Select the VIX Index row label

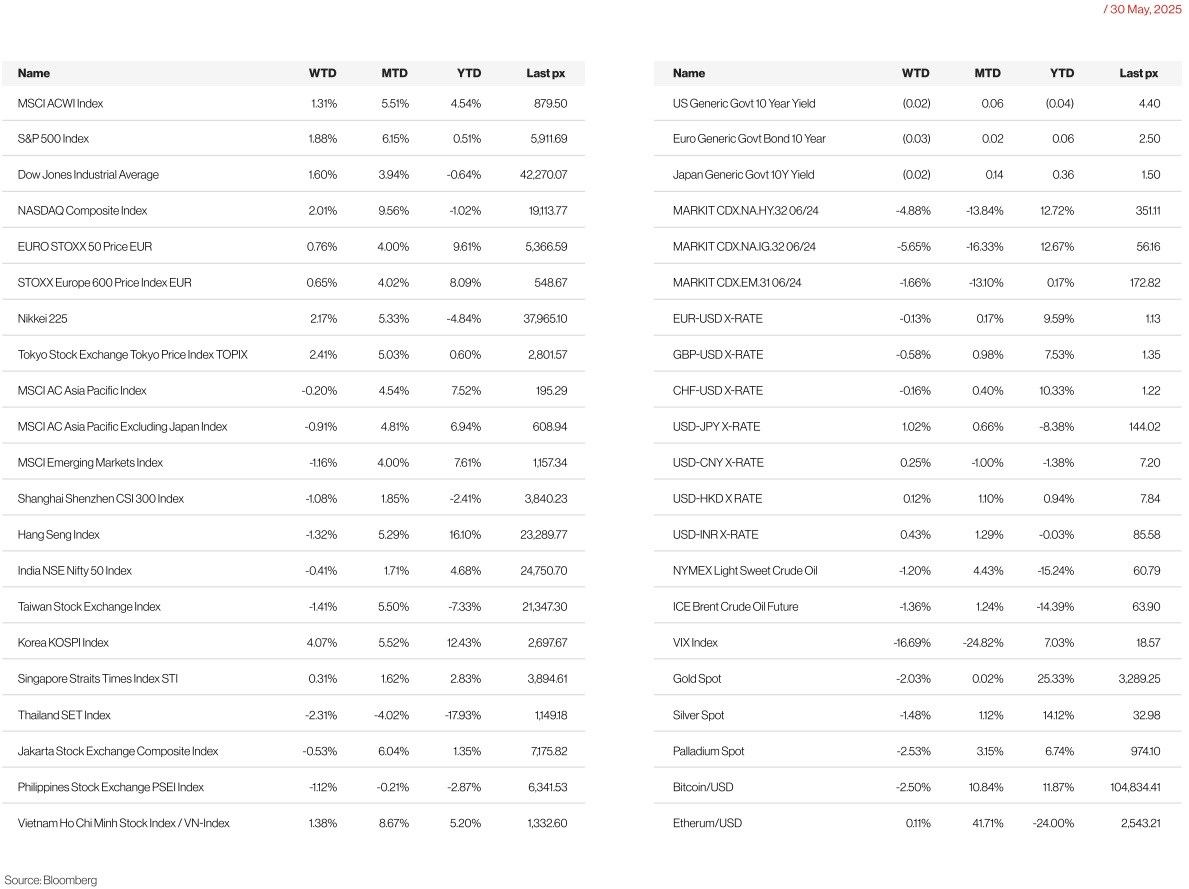click(x=695, y=642)
